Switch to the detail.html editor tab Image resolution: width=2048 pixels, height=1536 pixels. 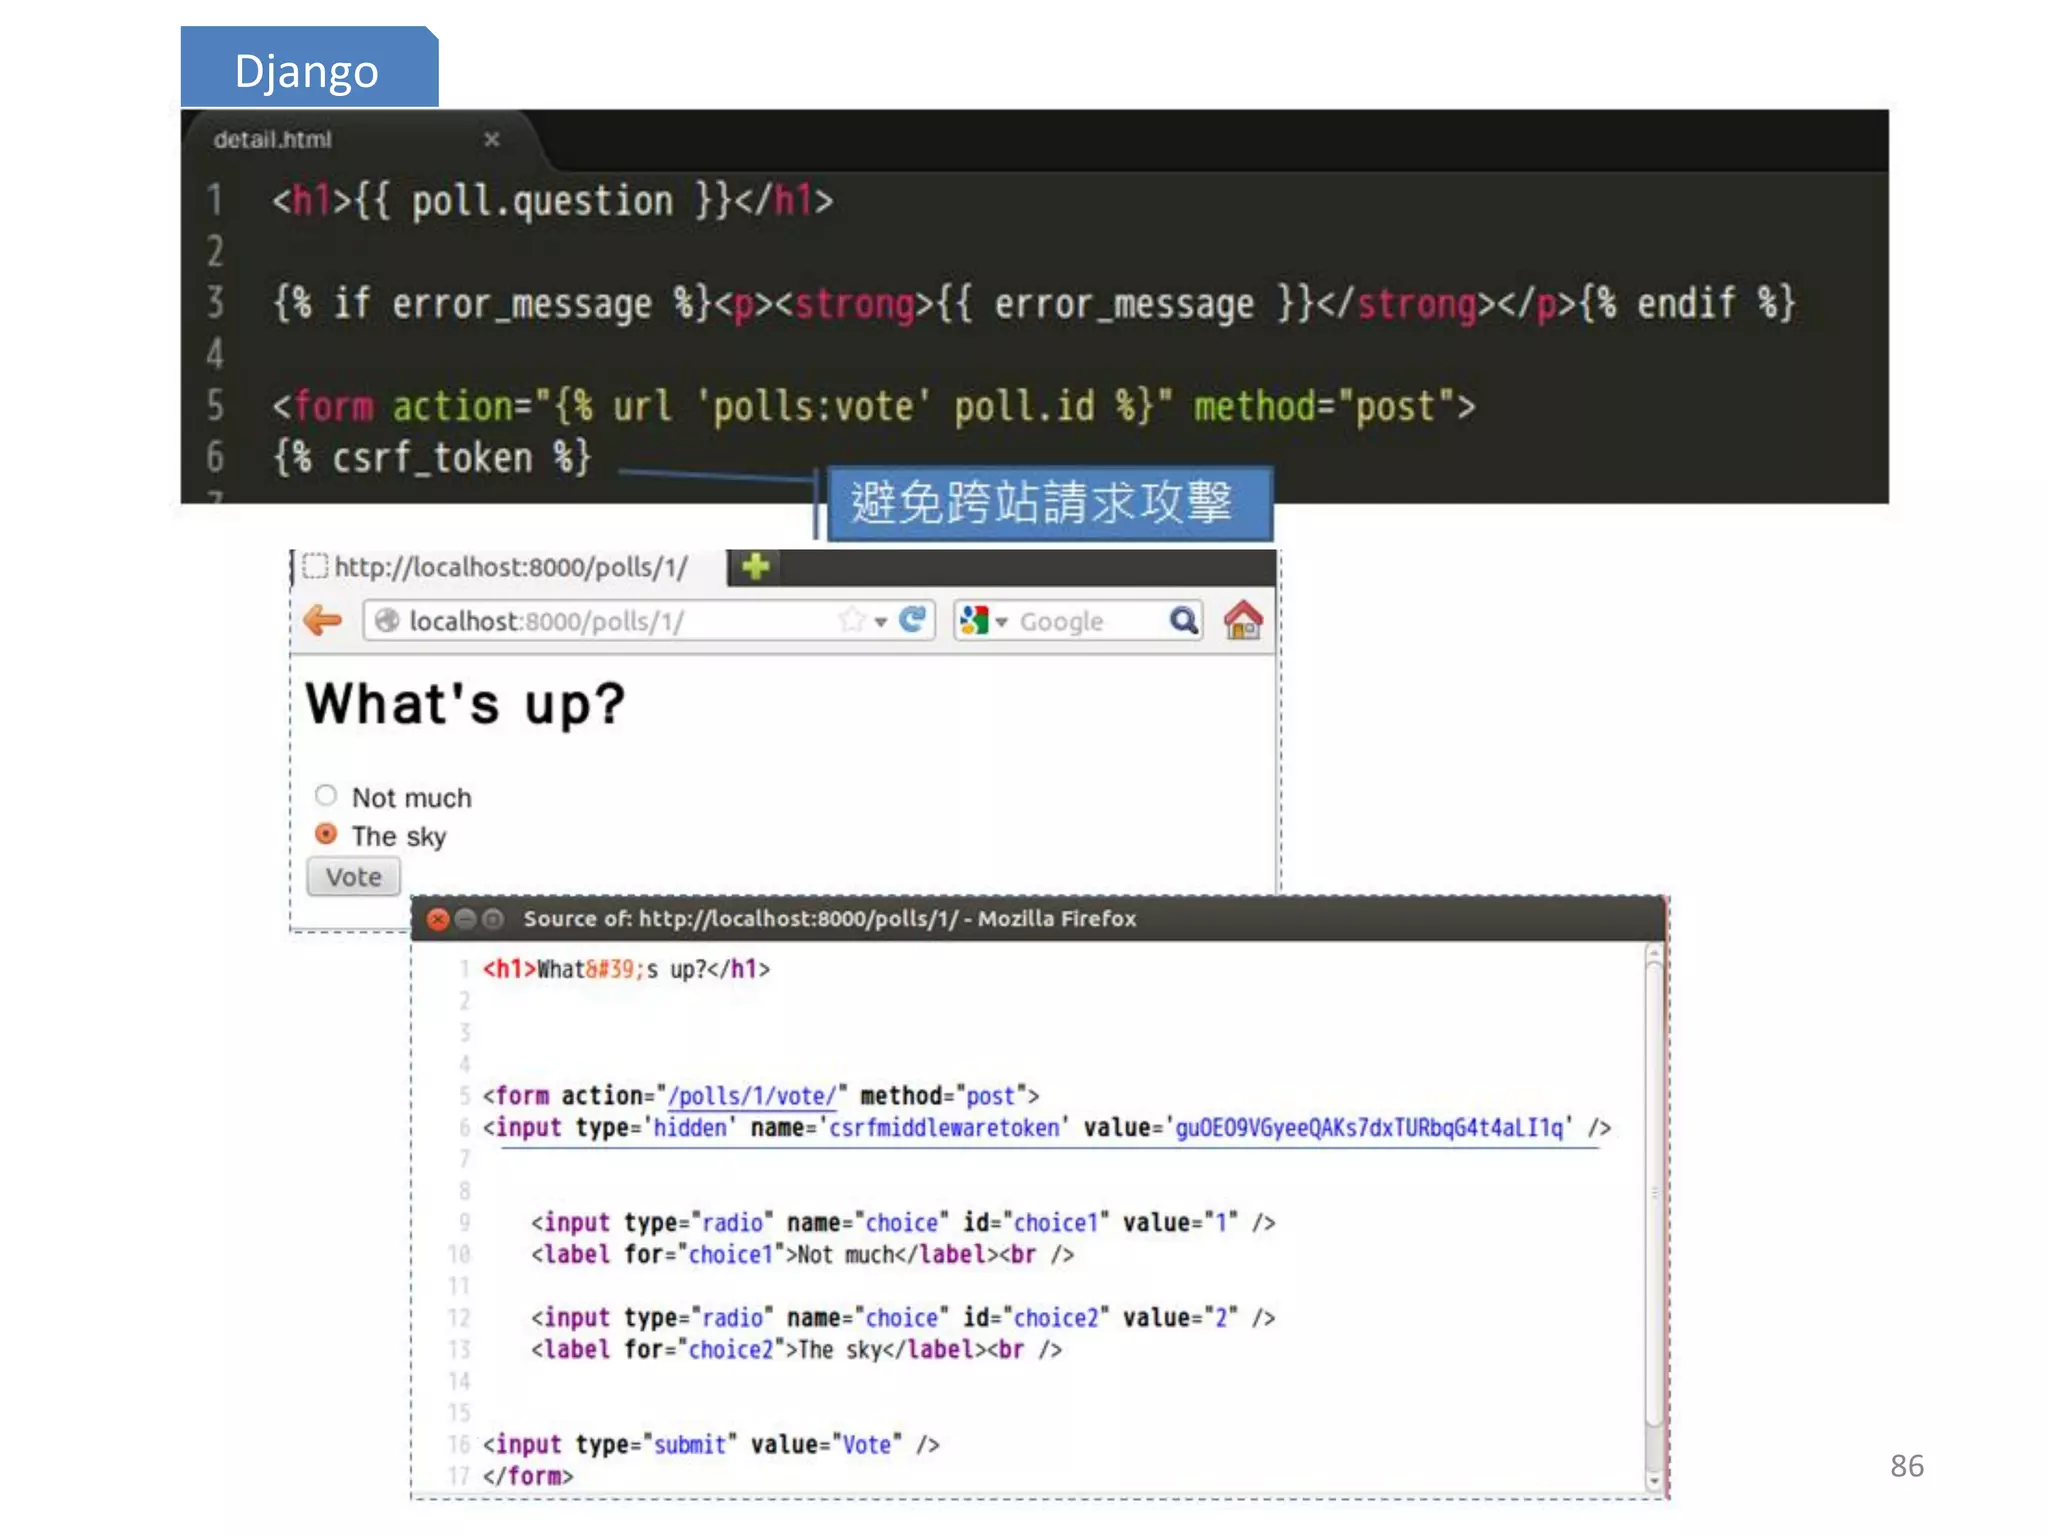273,140
